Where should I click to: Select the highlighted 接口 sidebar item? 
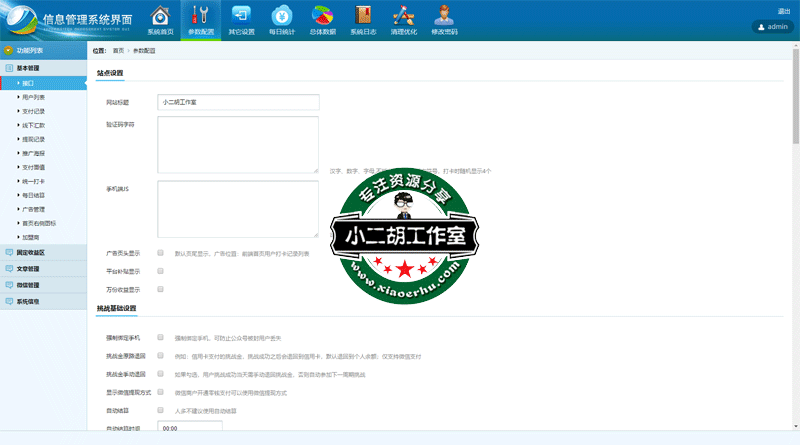[x=43, y=83]
